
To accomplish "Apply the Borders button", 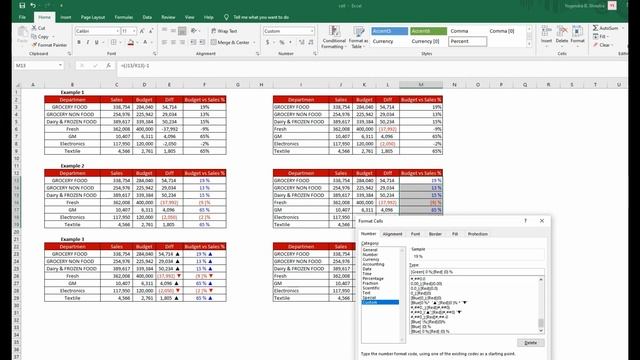I will click(113, 42).
